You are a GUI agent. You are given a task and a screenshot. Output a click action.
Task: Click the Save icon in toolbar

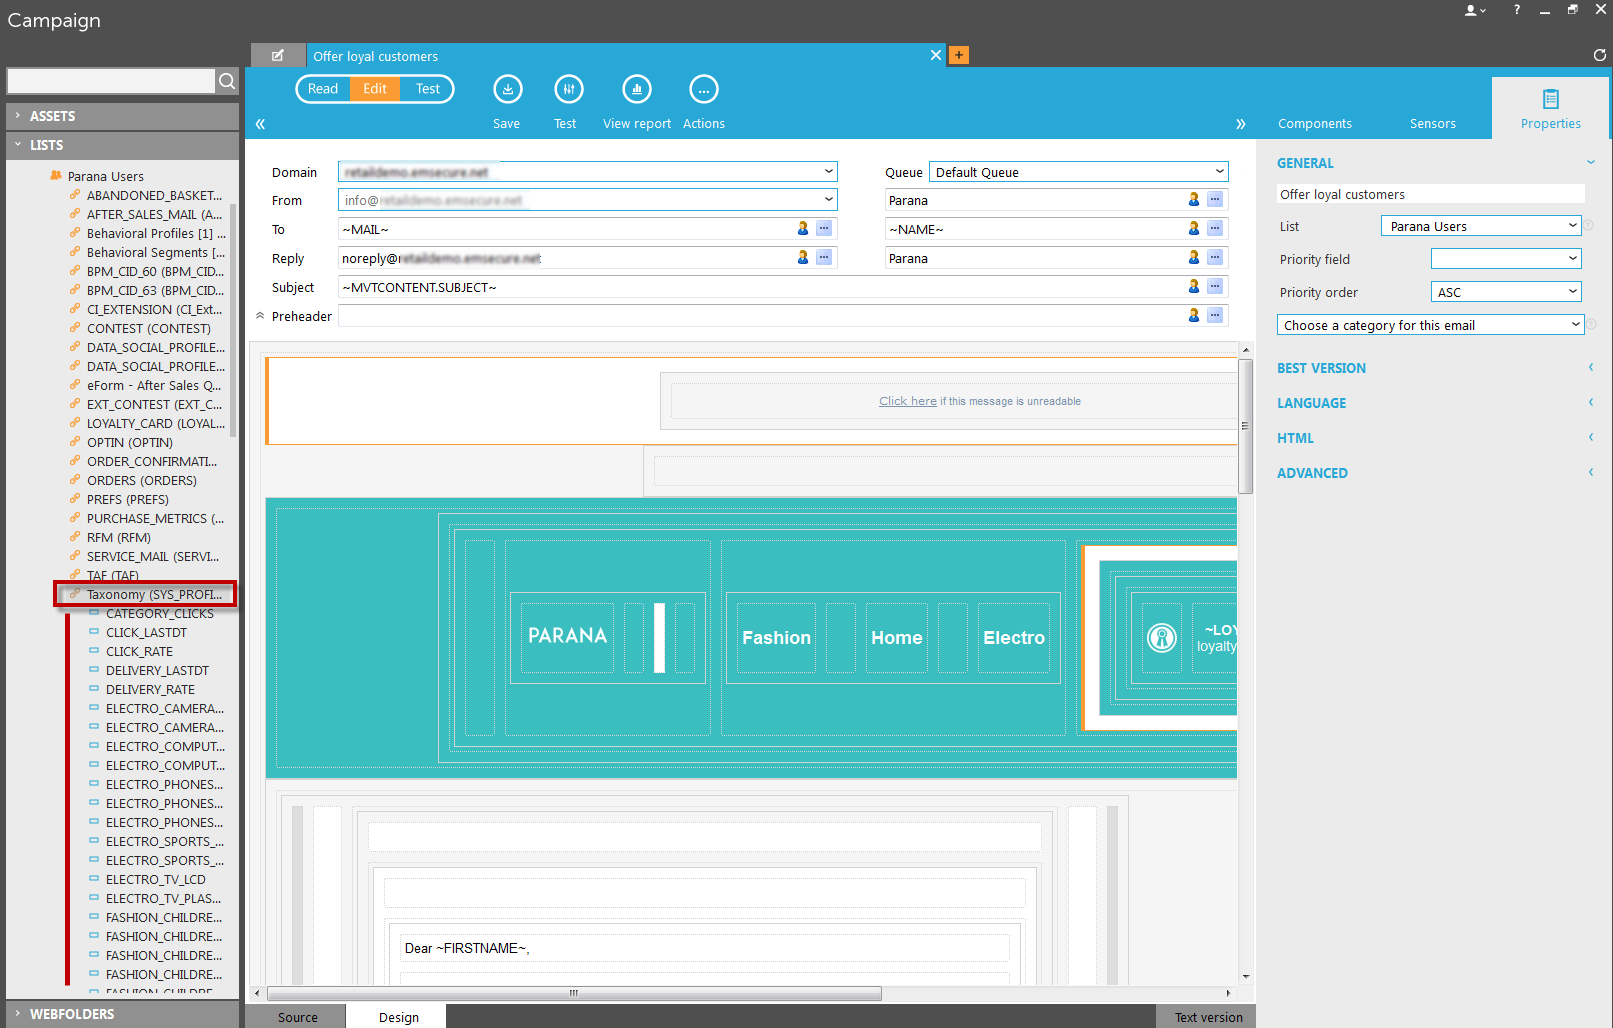point(507,90)
